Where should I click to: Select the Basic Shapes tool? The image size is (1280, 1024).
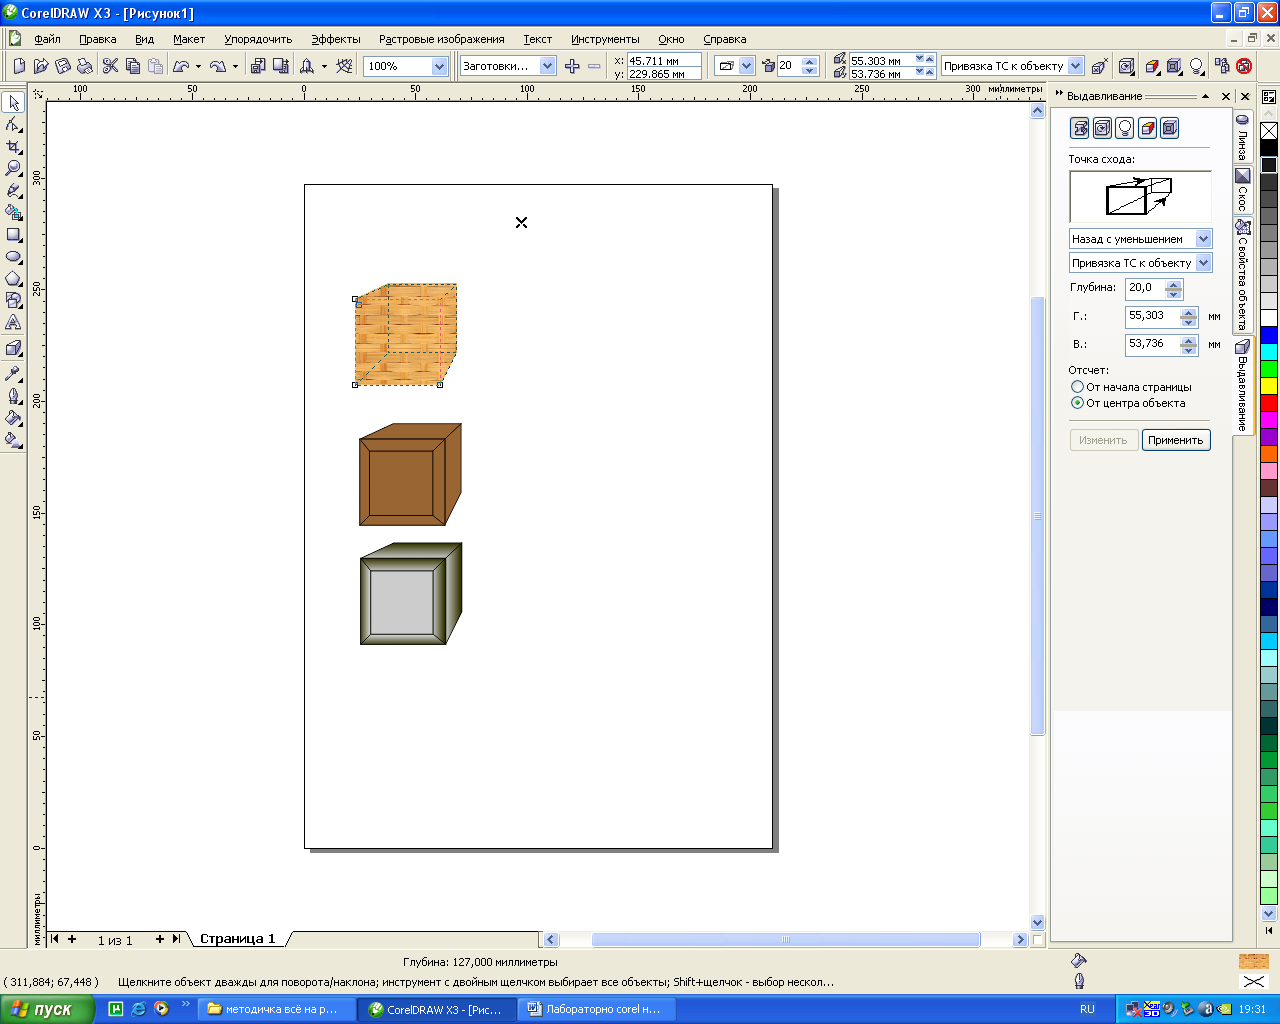13,300
